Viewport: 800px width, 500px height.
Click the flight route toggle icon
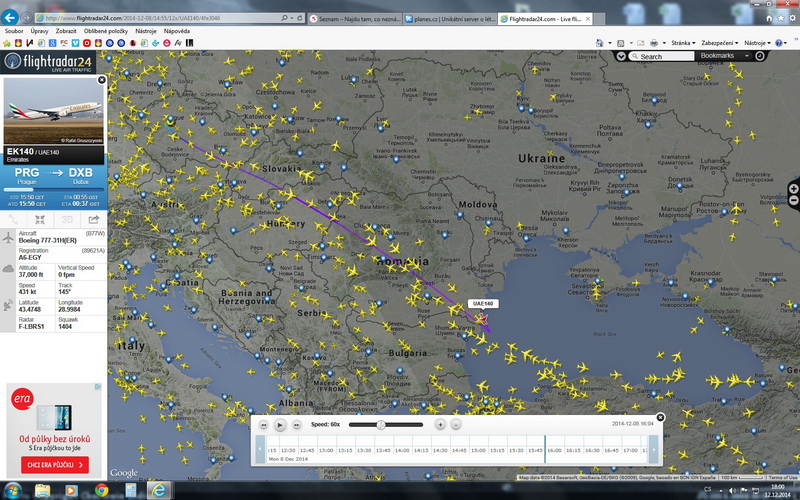pyautogui.click(x=13, y=220)
